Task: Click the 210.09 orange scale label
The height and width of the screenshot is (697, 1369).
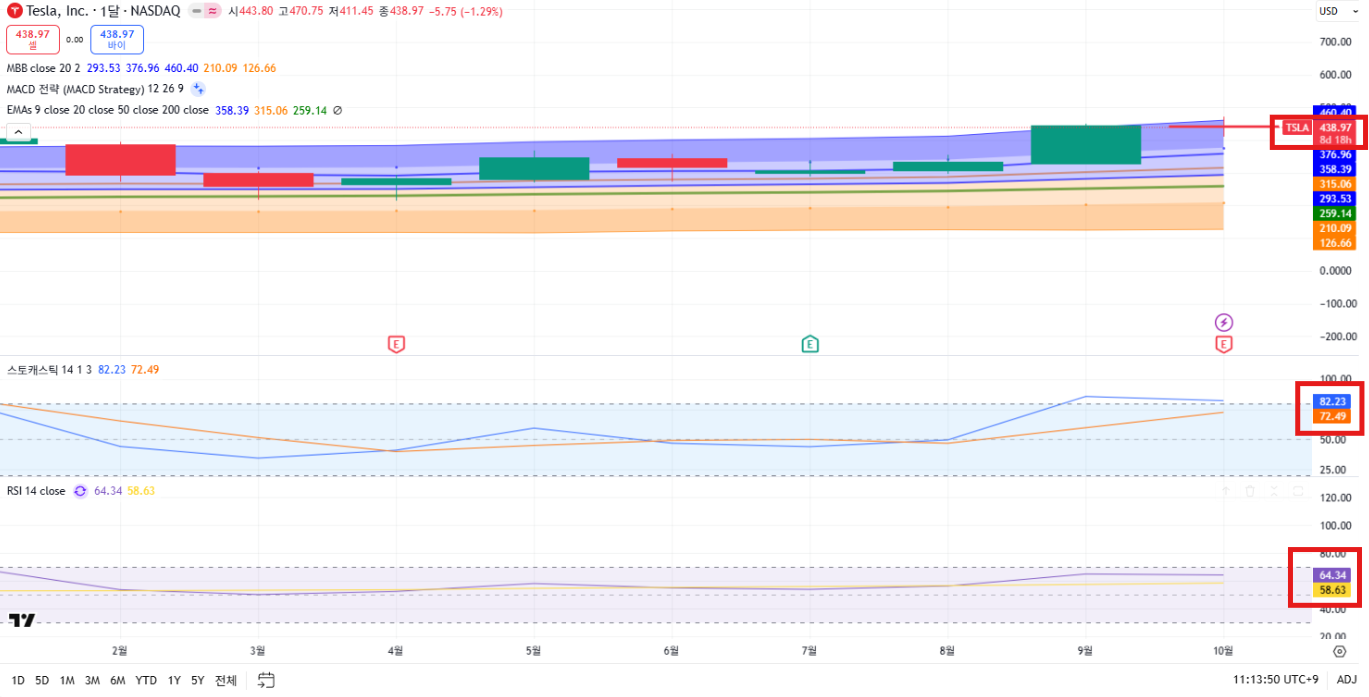Action: 1335,228
